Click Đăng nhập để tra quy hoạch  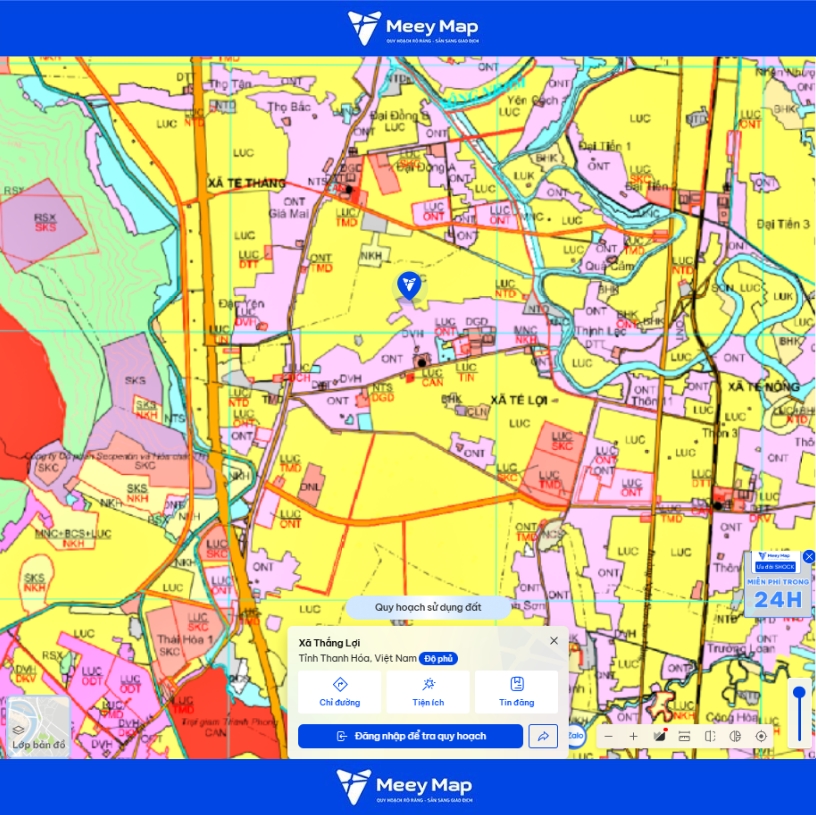pos(411,736)
